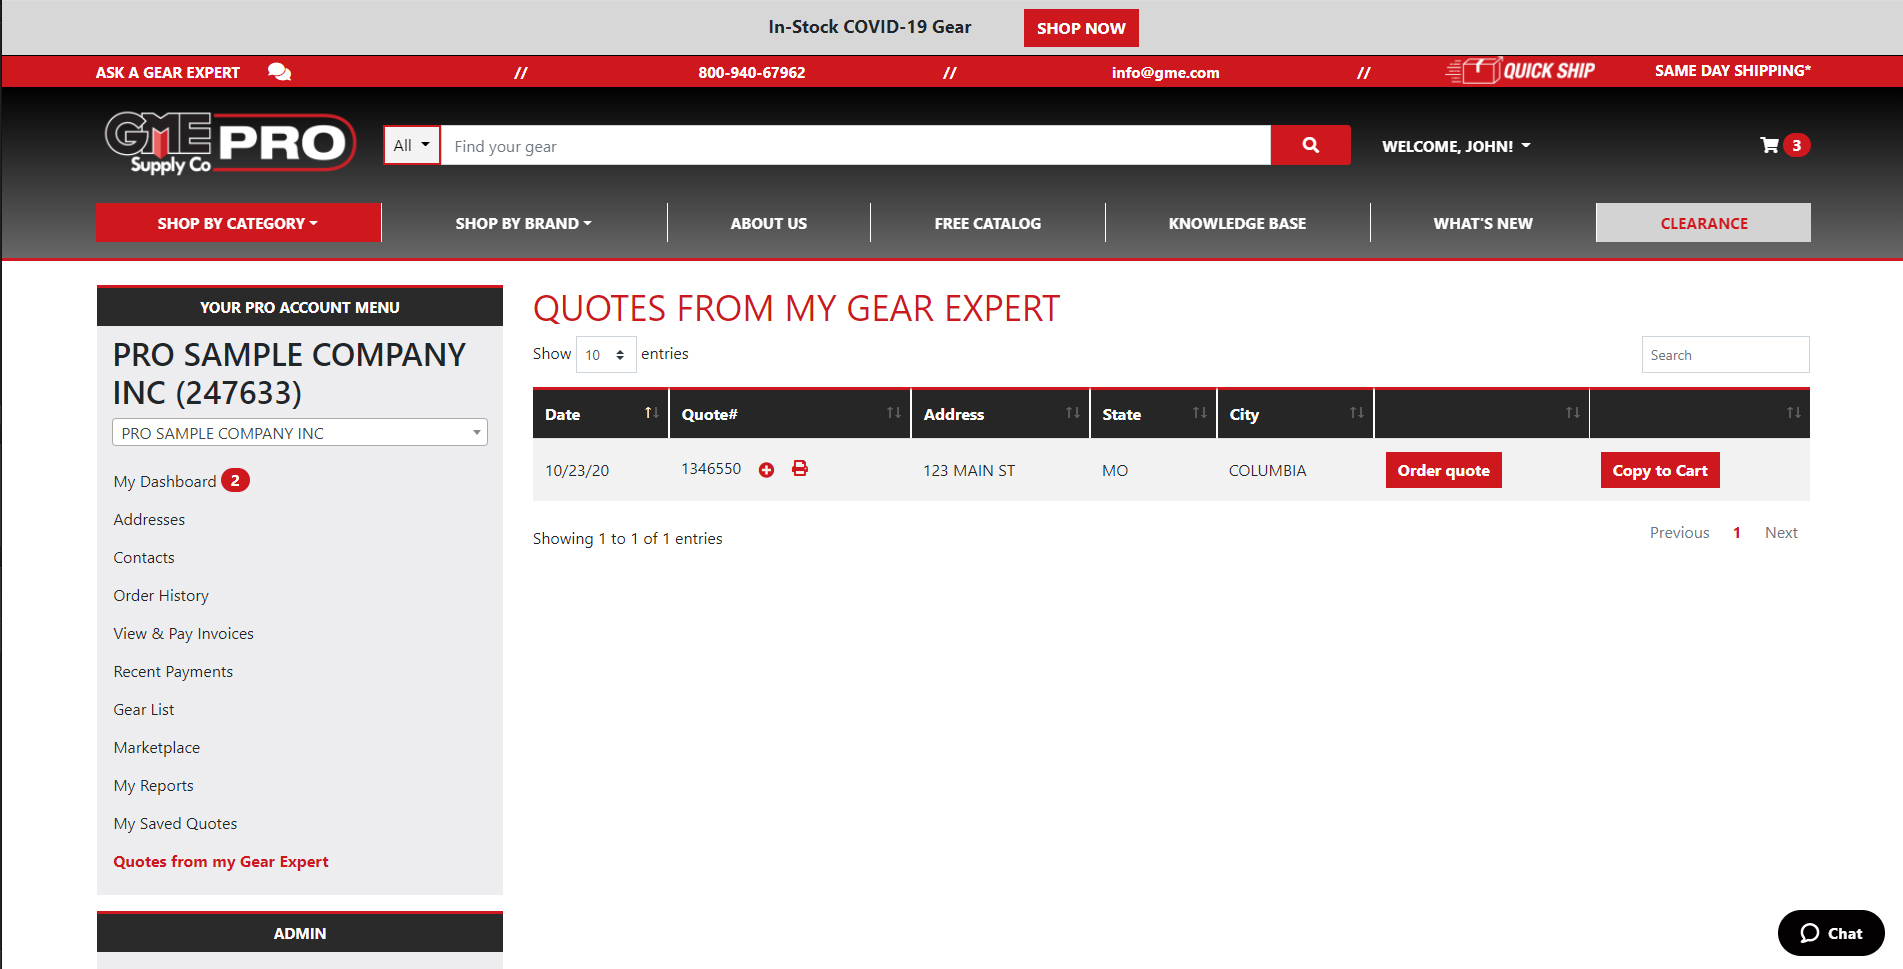This screenshot has width=1903, height=969.
Task: Open View & Pay Invoices
Action: tap(183, 634)
